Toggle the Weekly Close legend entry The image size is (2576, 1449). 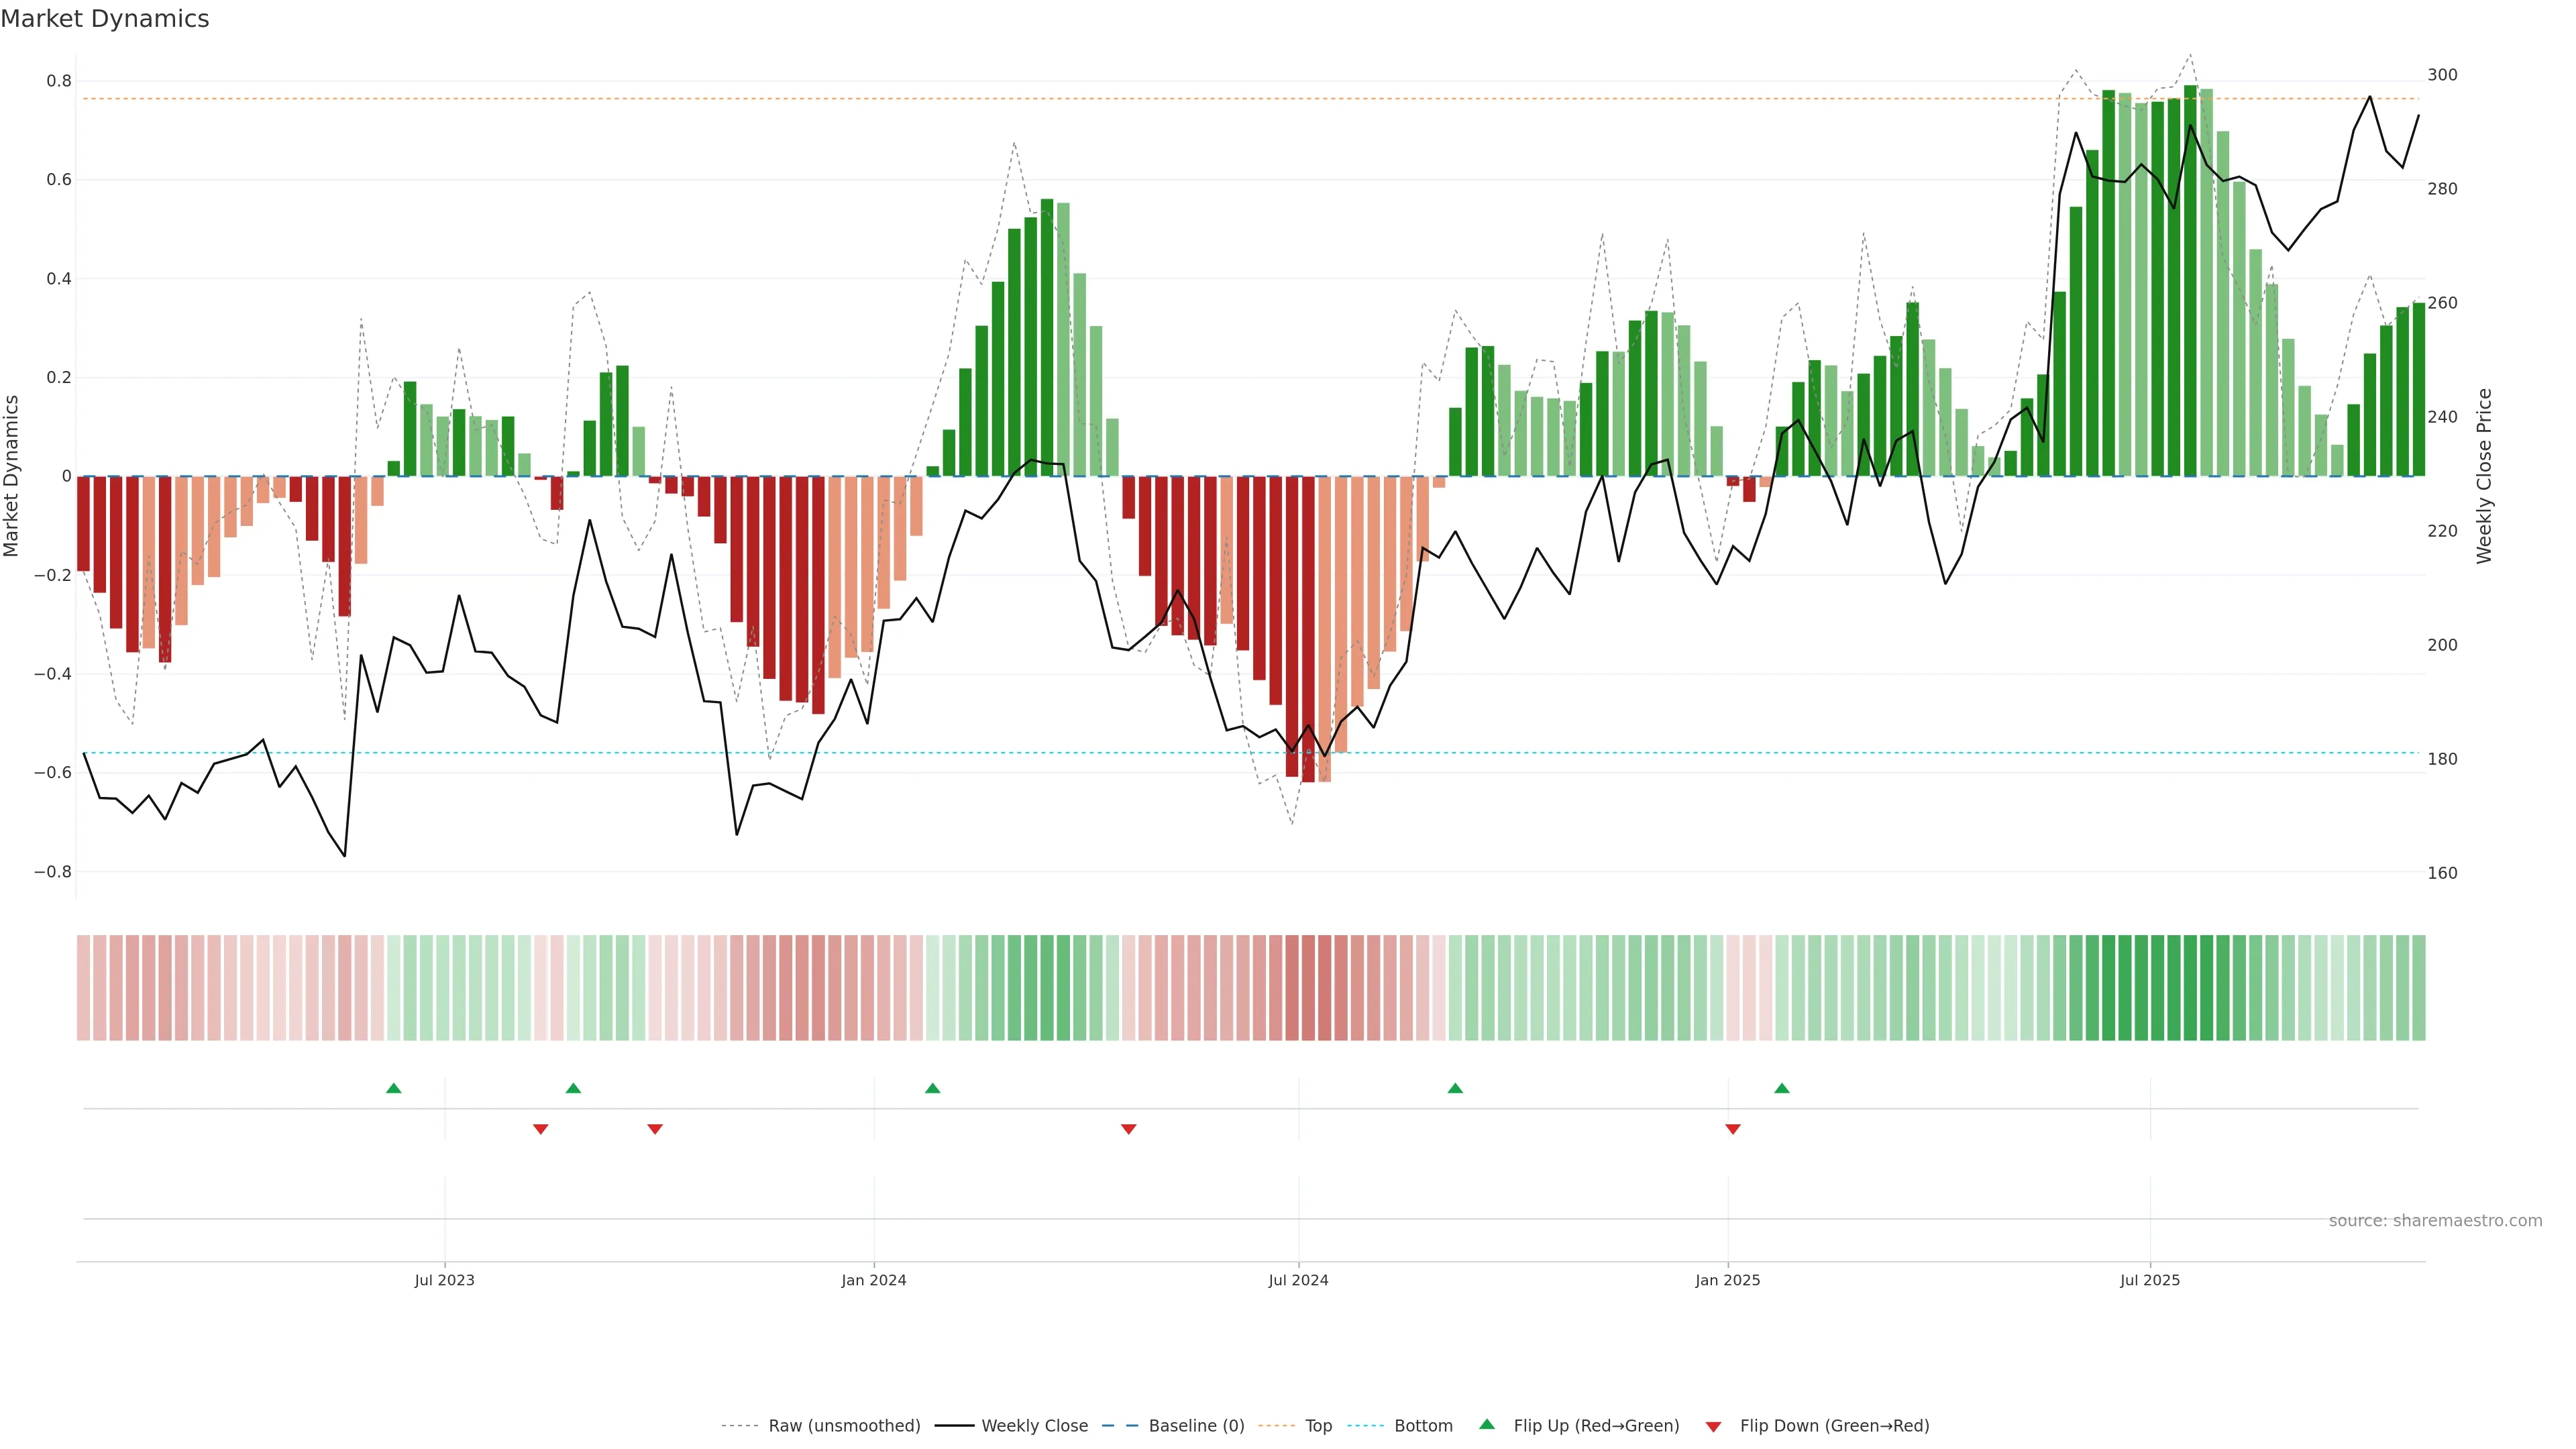pyautogui.click(x=1034, y=1426)
